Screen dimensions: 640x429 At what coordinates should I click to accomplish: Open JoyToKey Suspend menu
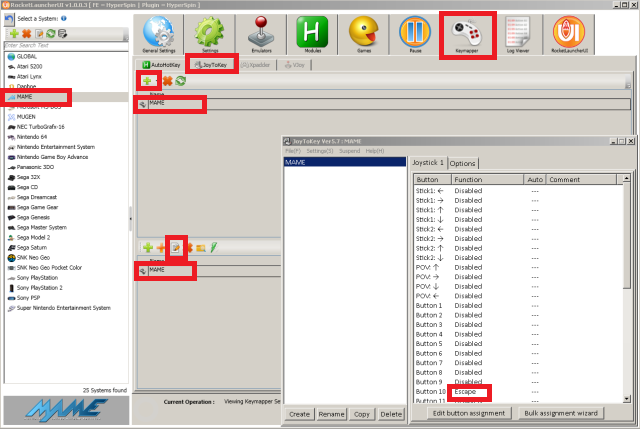(349, 151)
